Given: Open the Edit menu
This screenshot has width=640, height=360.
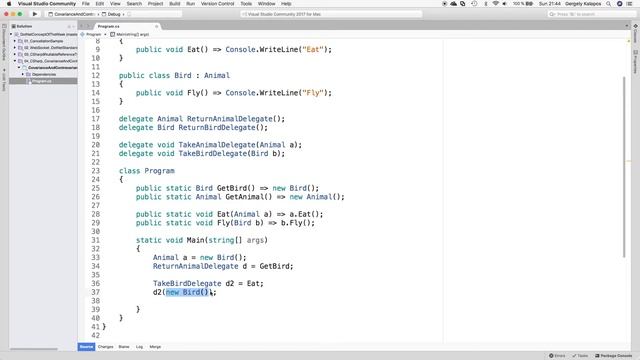Looking at the screenshot, I should click(x=100, y=4).
